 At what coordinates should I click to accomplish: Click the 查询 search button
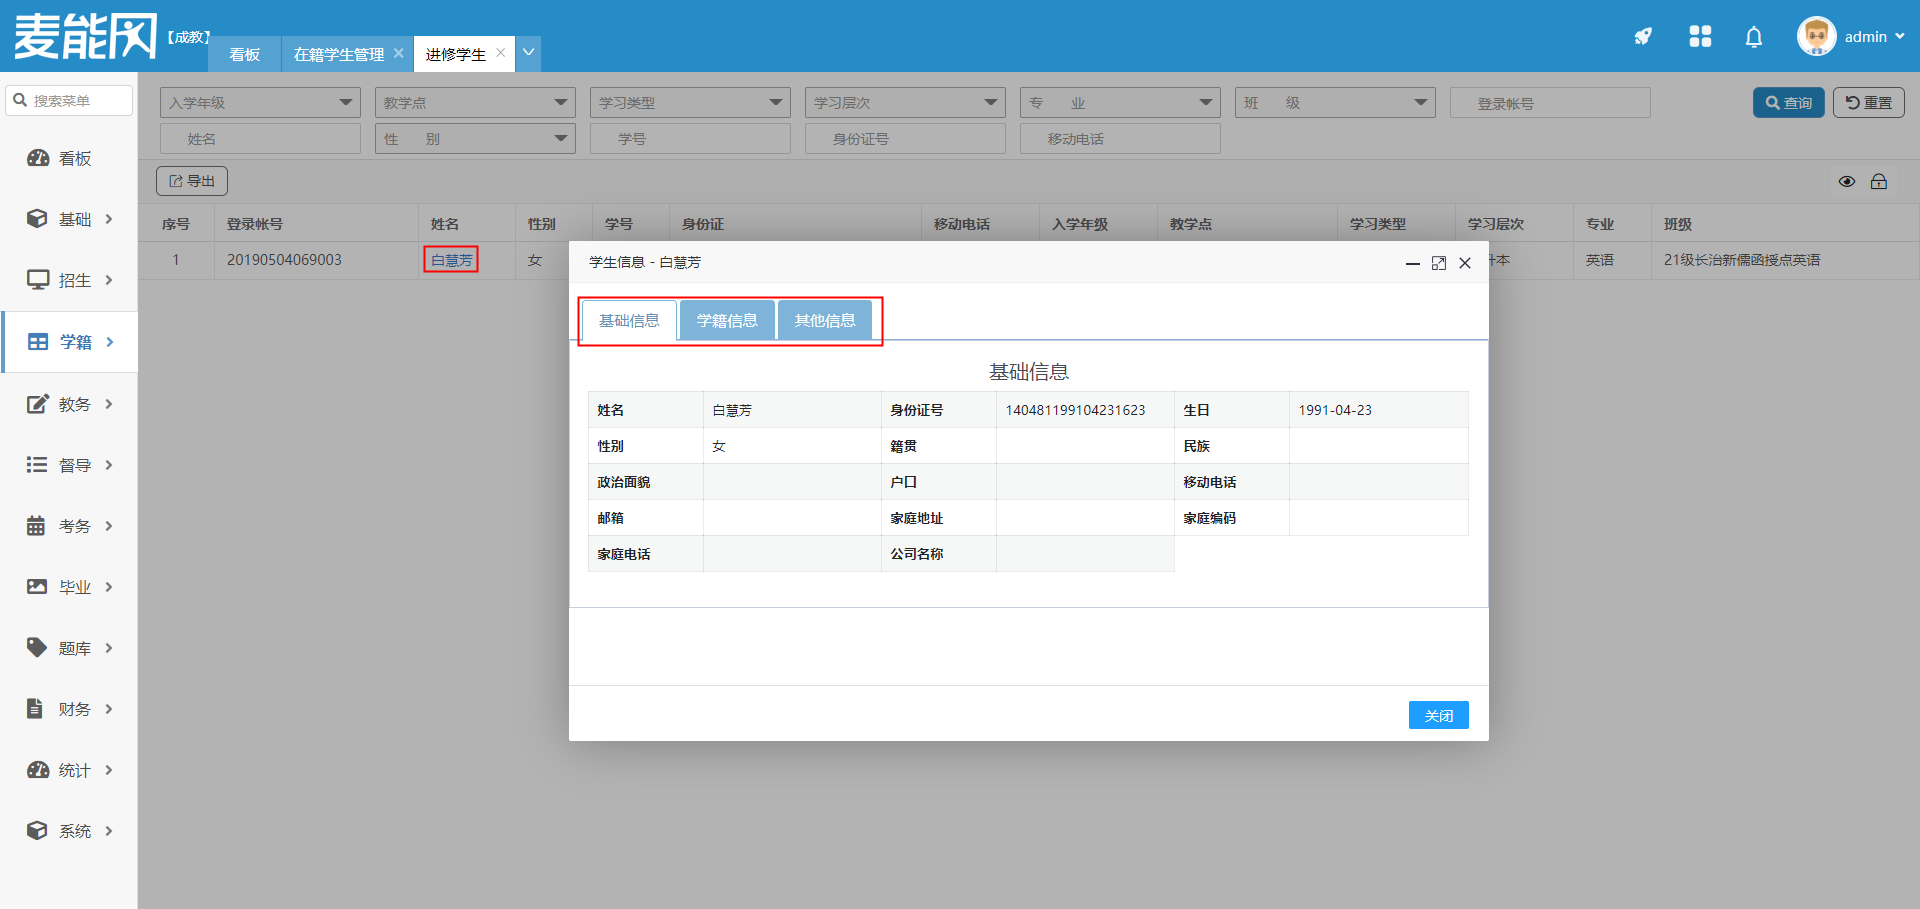coord(1788,103)
